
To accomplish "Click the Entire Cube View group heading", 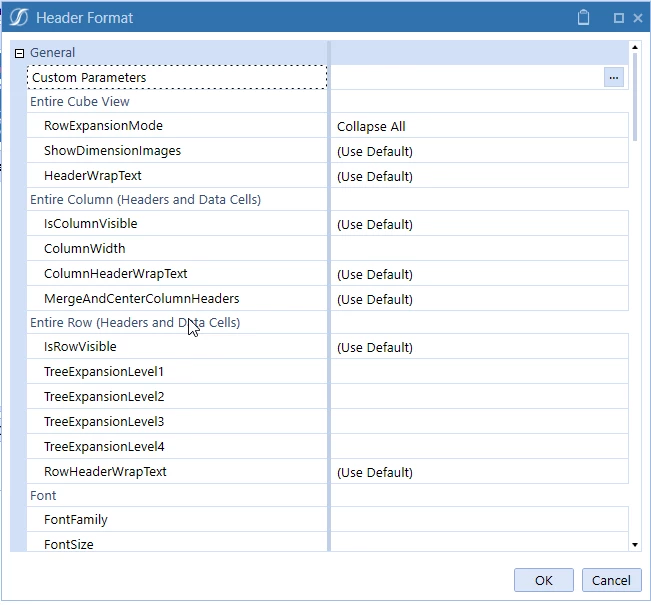I will click(80, 102).
